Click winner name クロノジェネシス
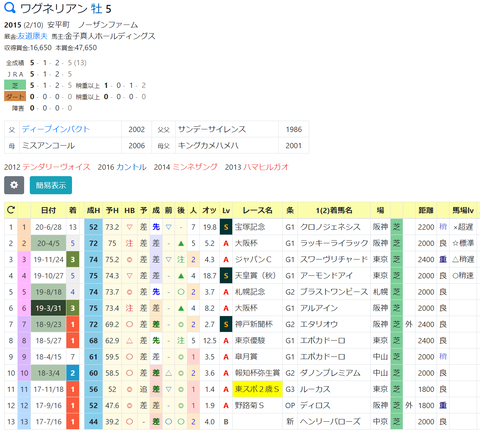The image size is (480, 433). pyautogui.click(x=330, y=227)
